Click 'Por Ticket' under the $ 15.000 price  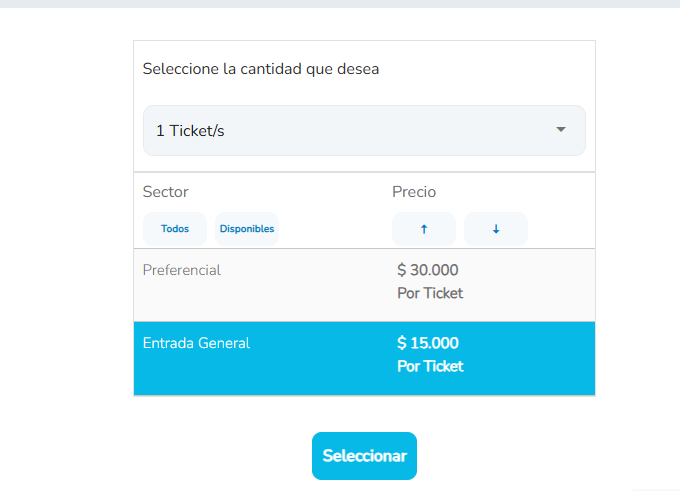click(430, 366)
